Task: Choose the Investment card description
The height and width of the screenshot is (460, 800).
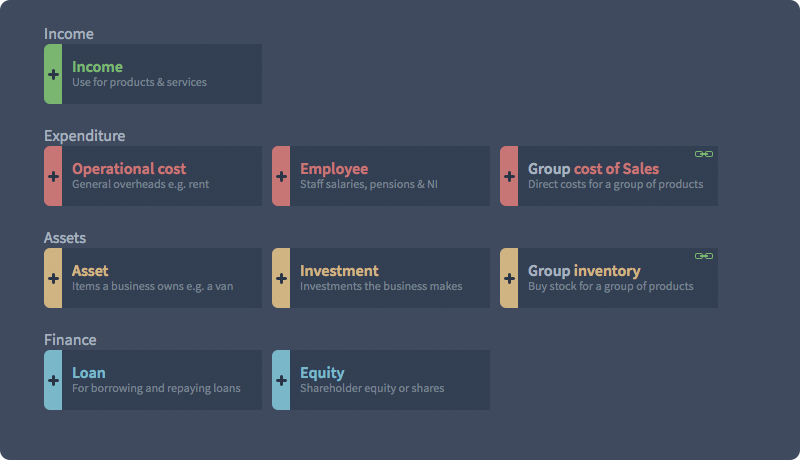Action: (x=381, y=286)
